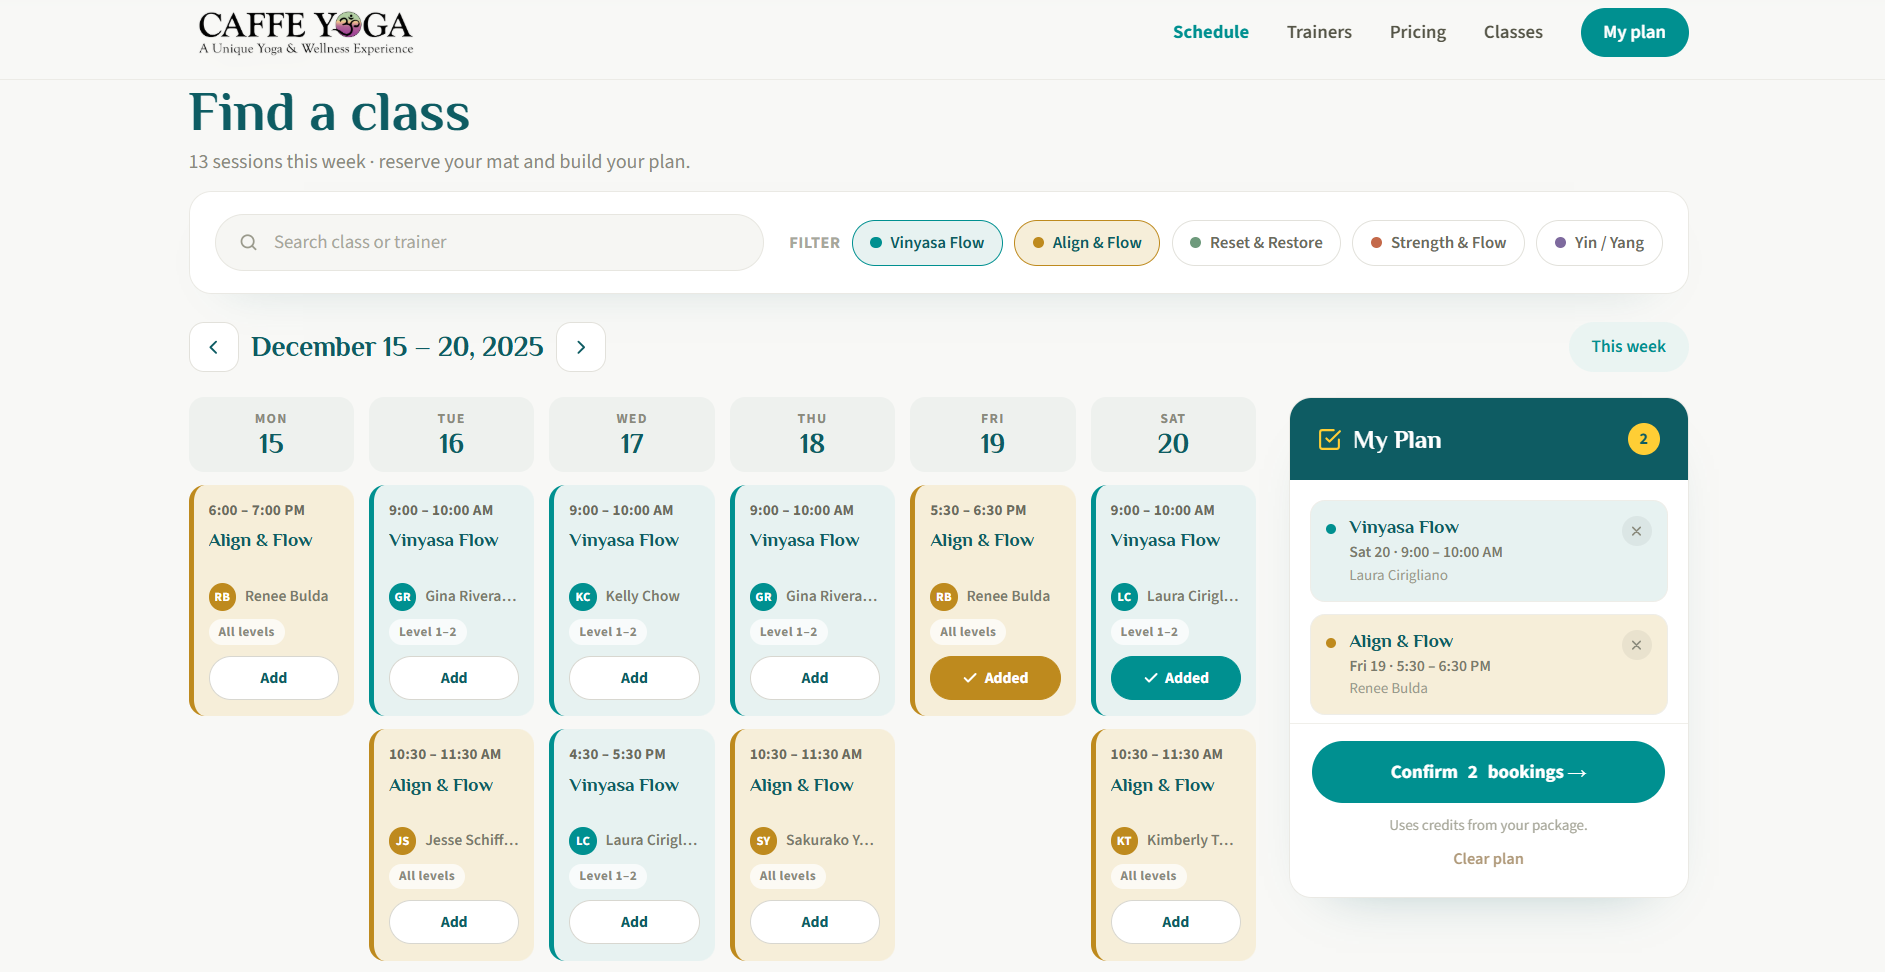Remove Align & Flow from My Plan
The image size is (1885, 972).
1636,645
